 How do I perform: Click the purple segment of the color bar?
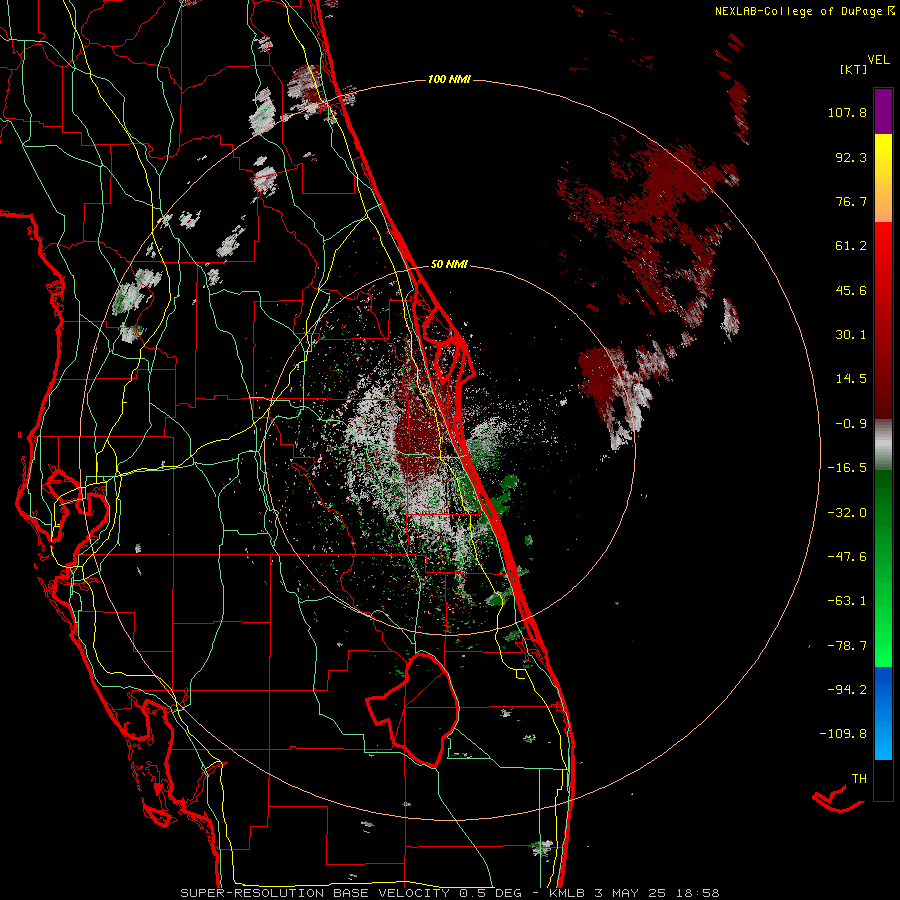point(883,111)
